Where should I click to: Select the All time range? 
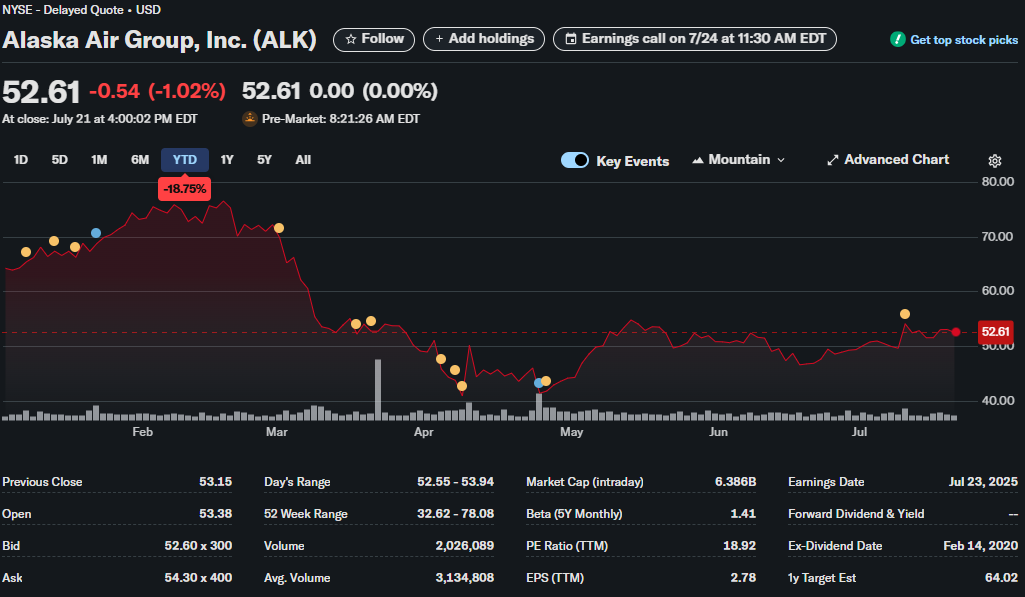click(x=303, y=160)
